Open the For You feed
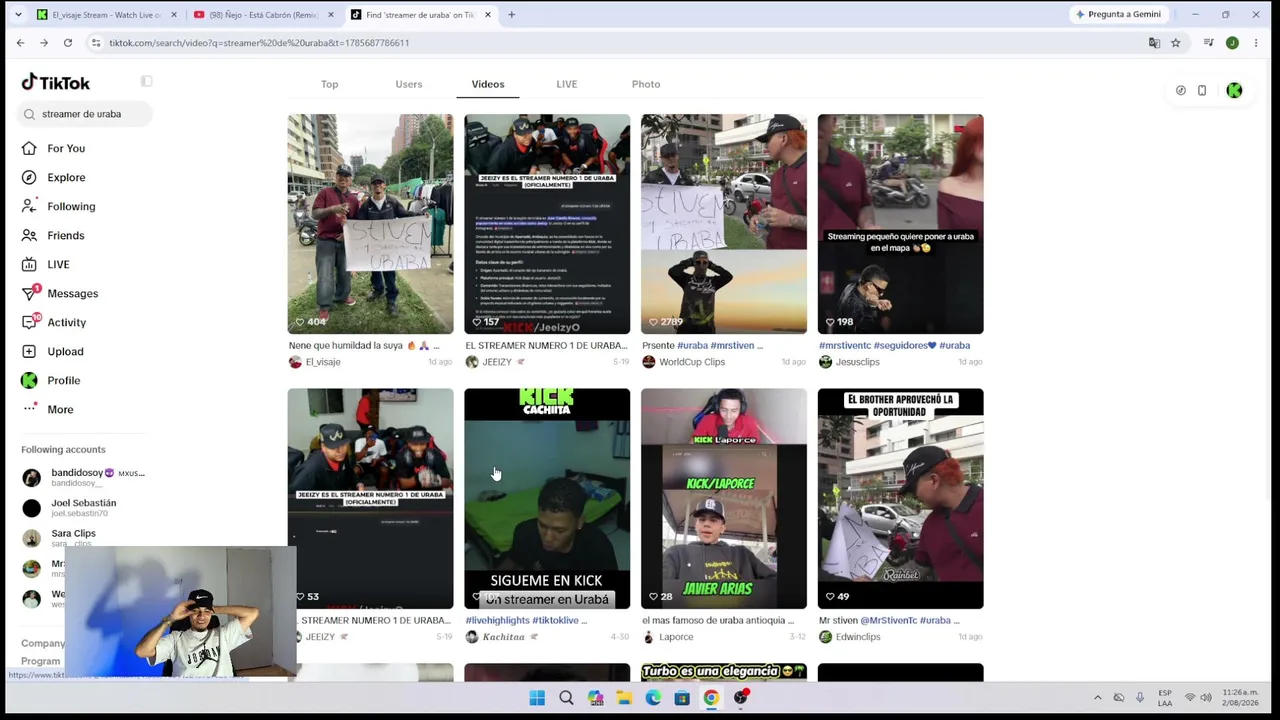 (x=66, y=148)
